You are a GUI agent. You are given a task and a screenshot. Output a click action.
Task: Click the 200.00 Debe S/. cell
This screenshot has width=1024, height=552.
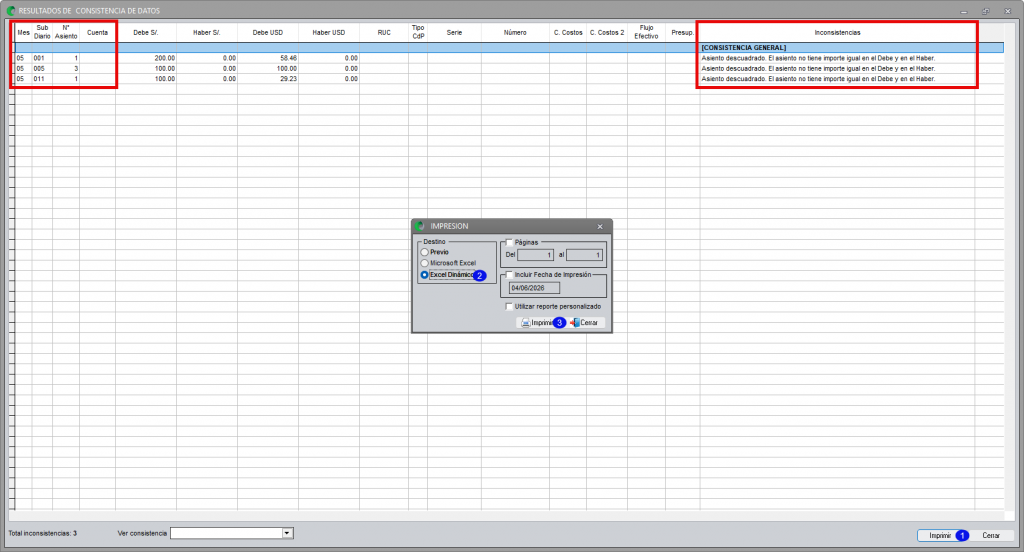click(x=146, y=58)
